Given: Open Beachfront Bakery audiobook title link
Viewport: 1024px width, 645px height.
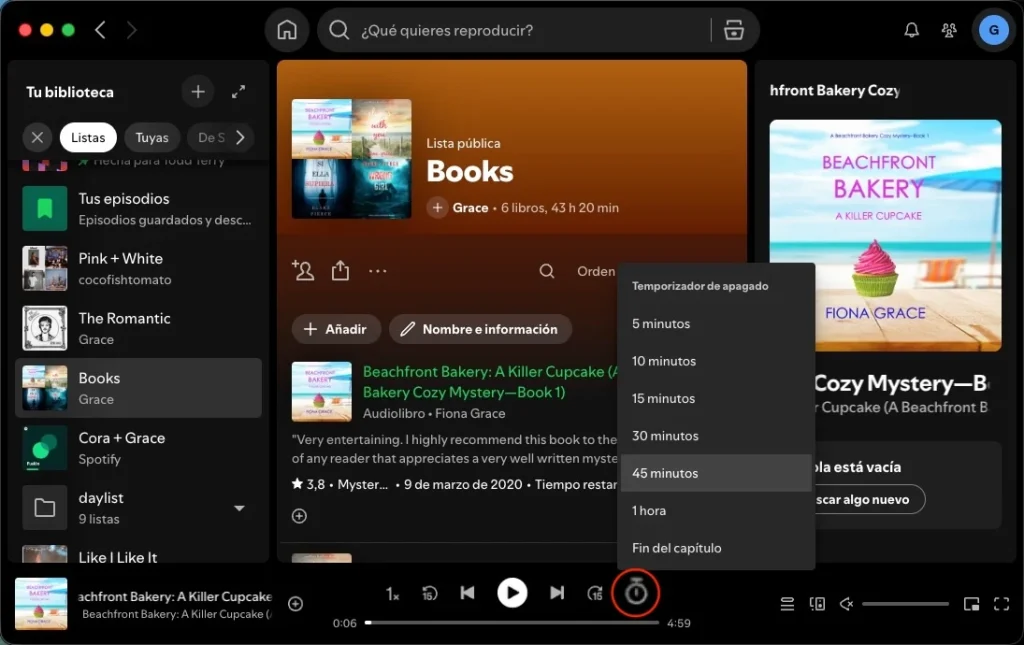Looking at the screenshot, I should point(490,382).
